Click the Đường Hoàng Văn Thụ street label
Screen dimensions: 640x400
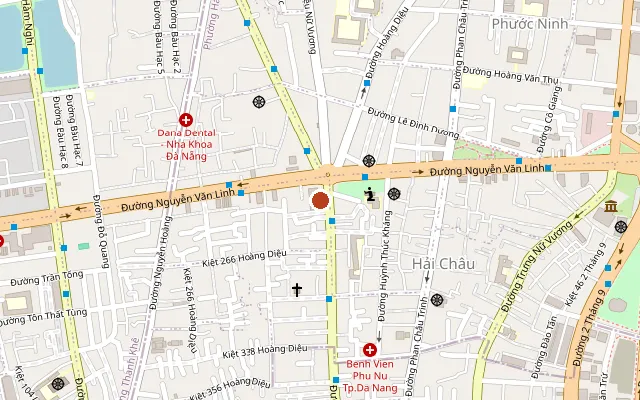510,76
